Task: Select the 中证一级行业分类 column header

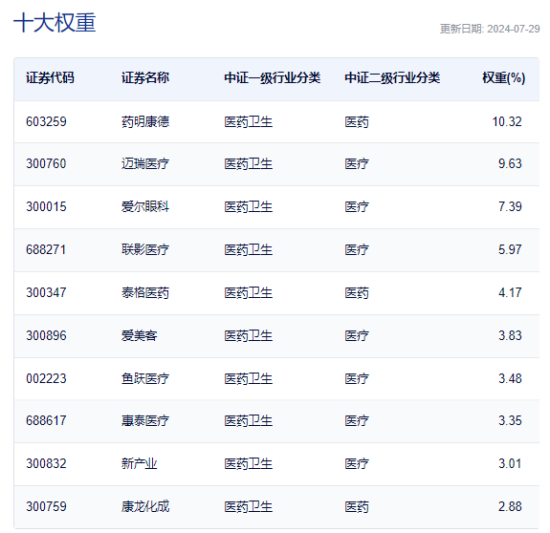Action: pyautogui.click(x=272, y=78)
